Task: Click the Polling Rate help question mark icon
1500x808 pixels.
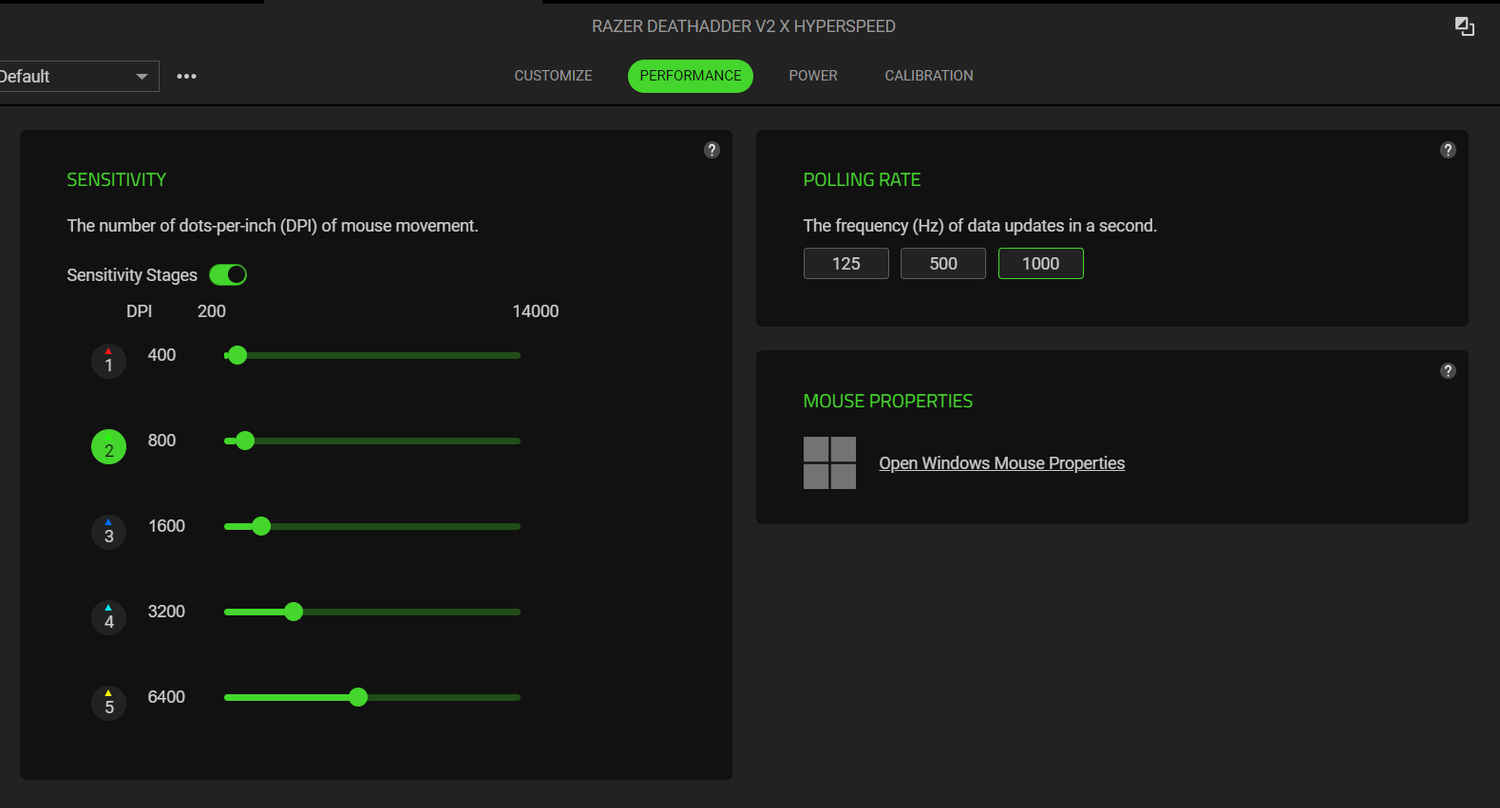Action: (x=1448, y=150)
